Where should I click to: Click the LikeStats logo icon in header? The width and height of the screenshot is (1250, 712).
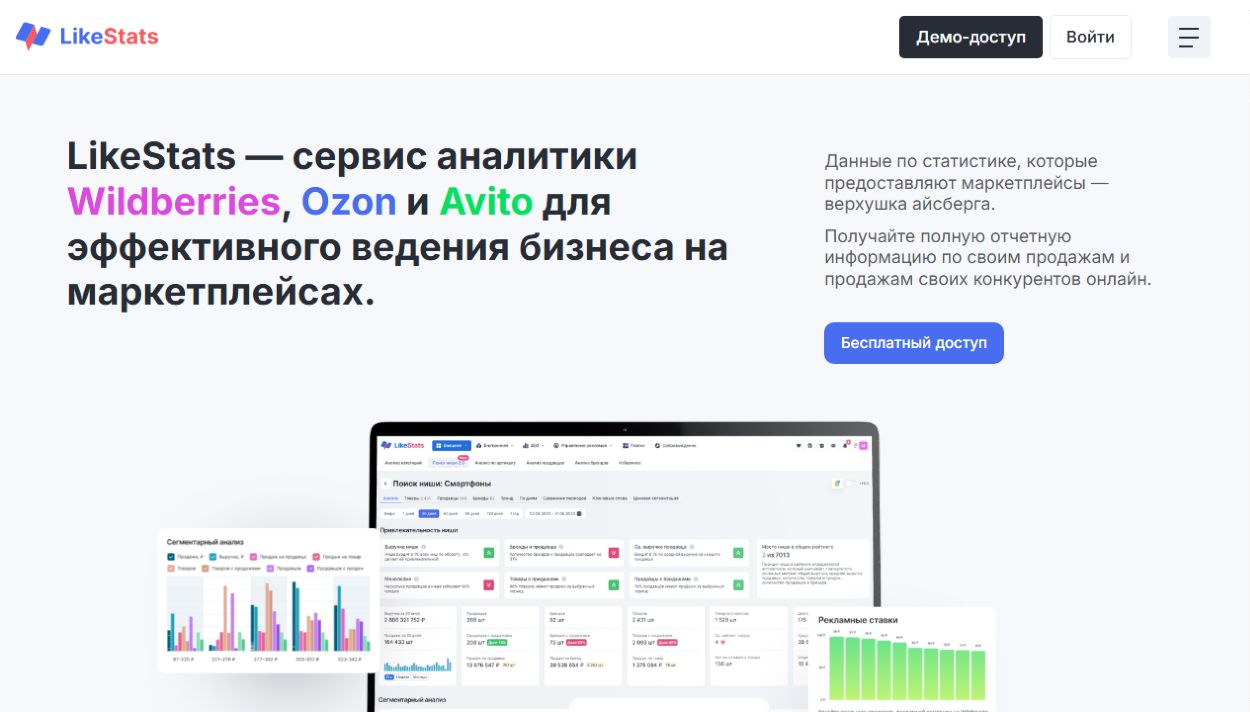33,37
